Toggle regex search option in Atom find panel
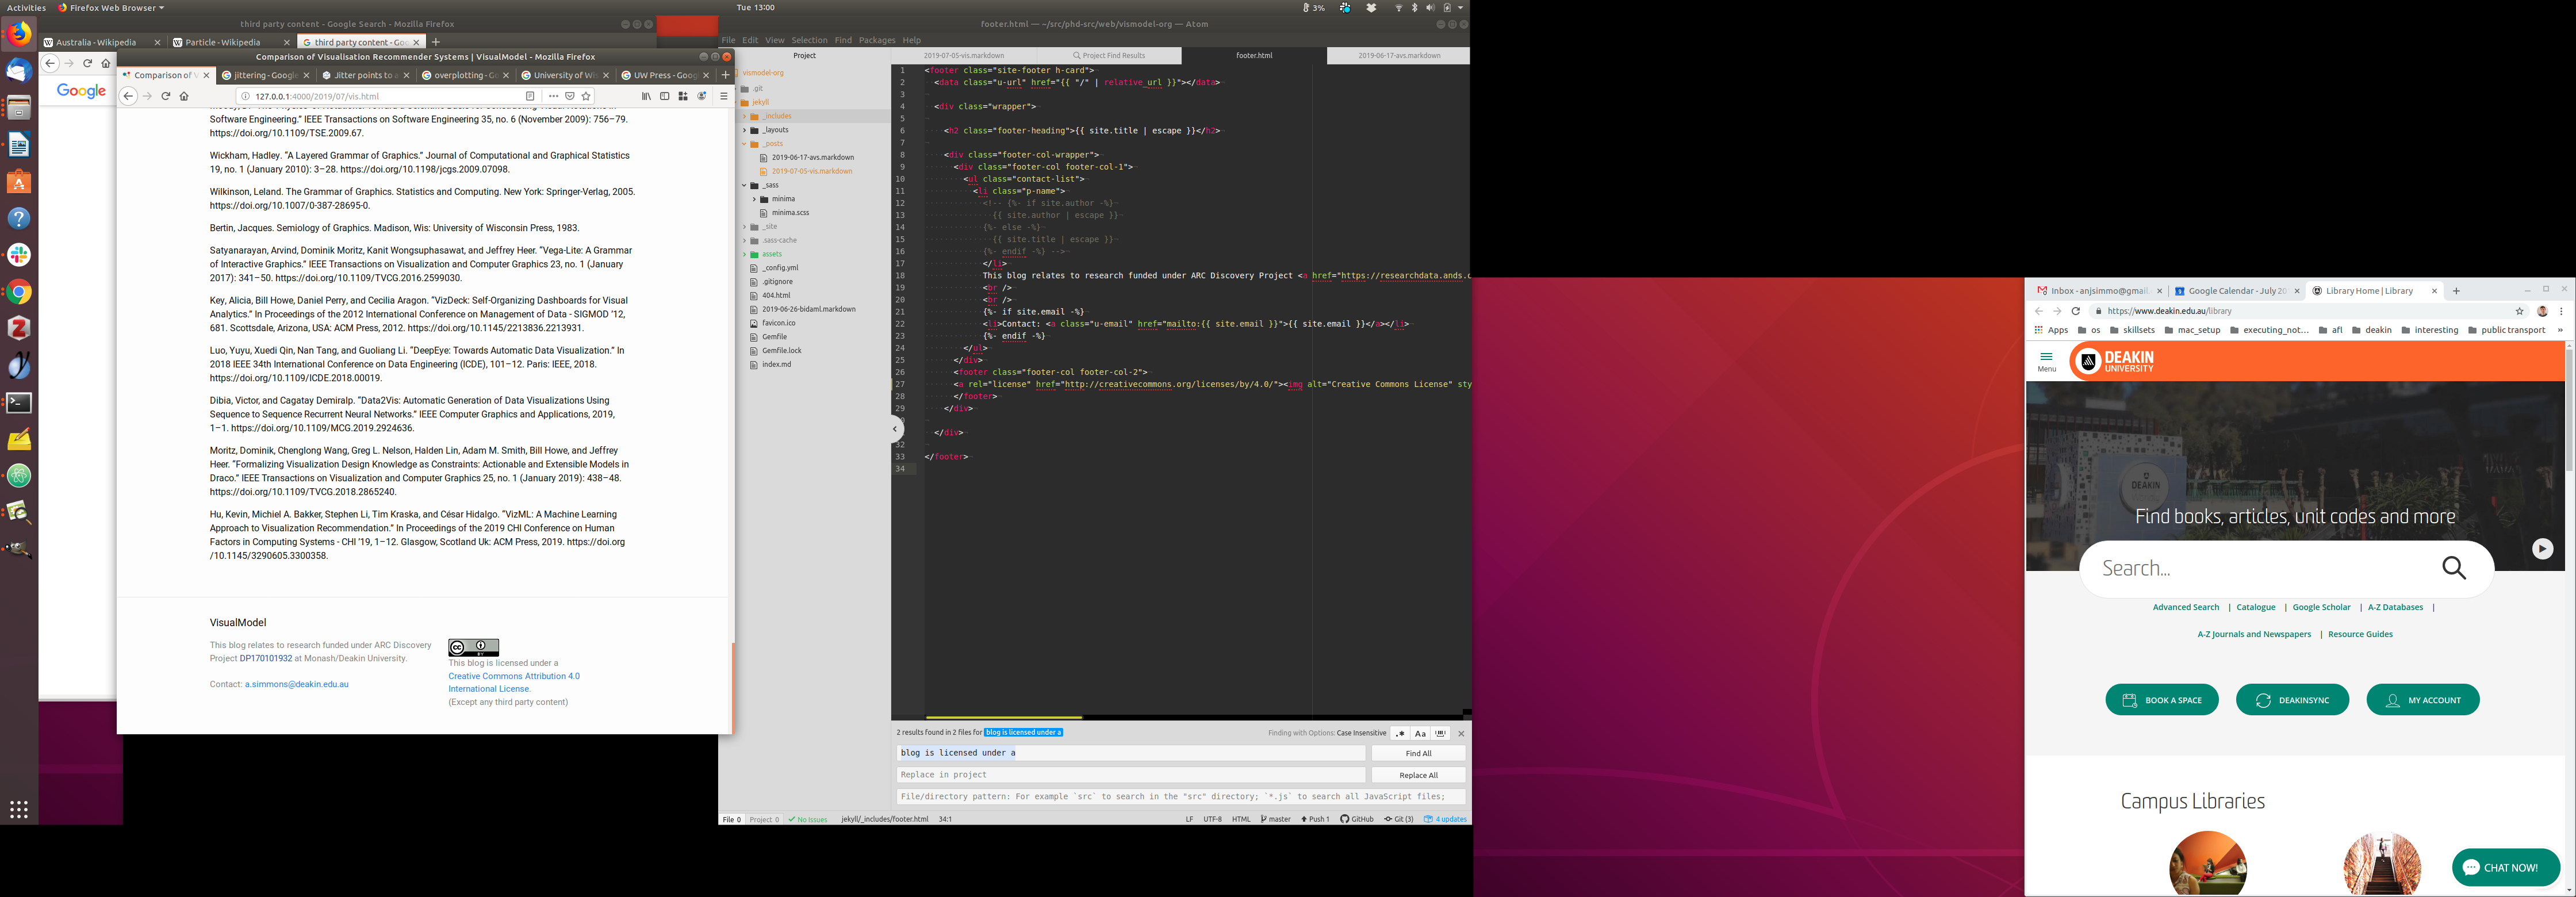 click(1400, 733)
